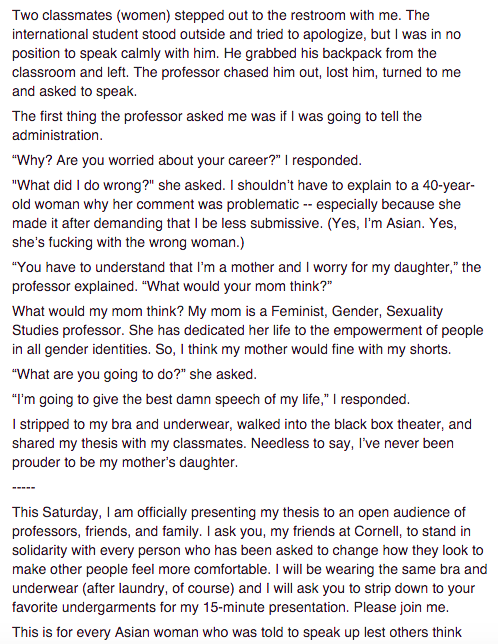Click the dashed separator line

pyautogui.click(x=23, y=488)
